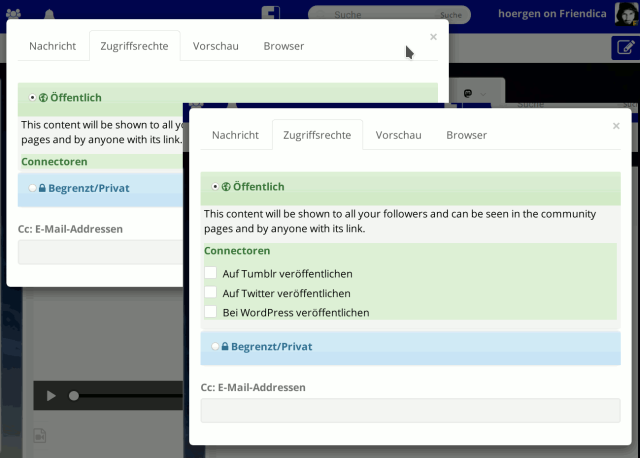Select Begrenzt/Privat radio button in front dialog

point(215,347)
